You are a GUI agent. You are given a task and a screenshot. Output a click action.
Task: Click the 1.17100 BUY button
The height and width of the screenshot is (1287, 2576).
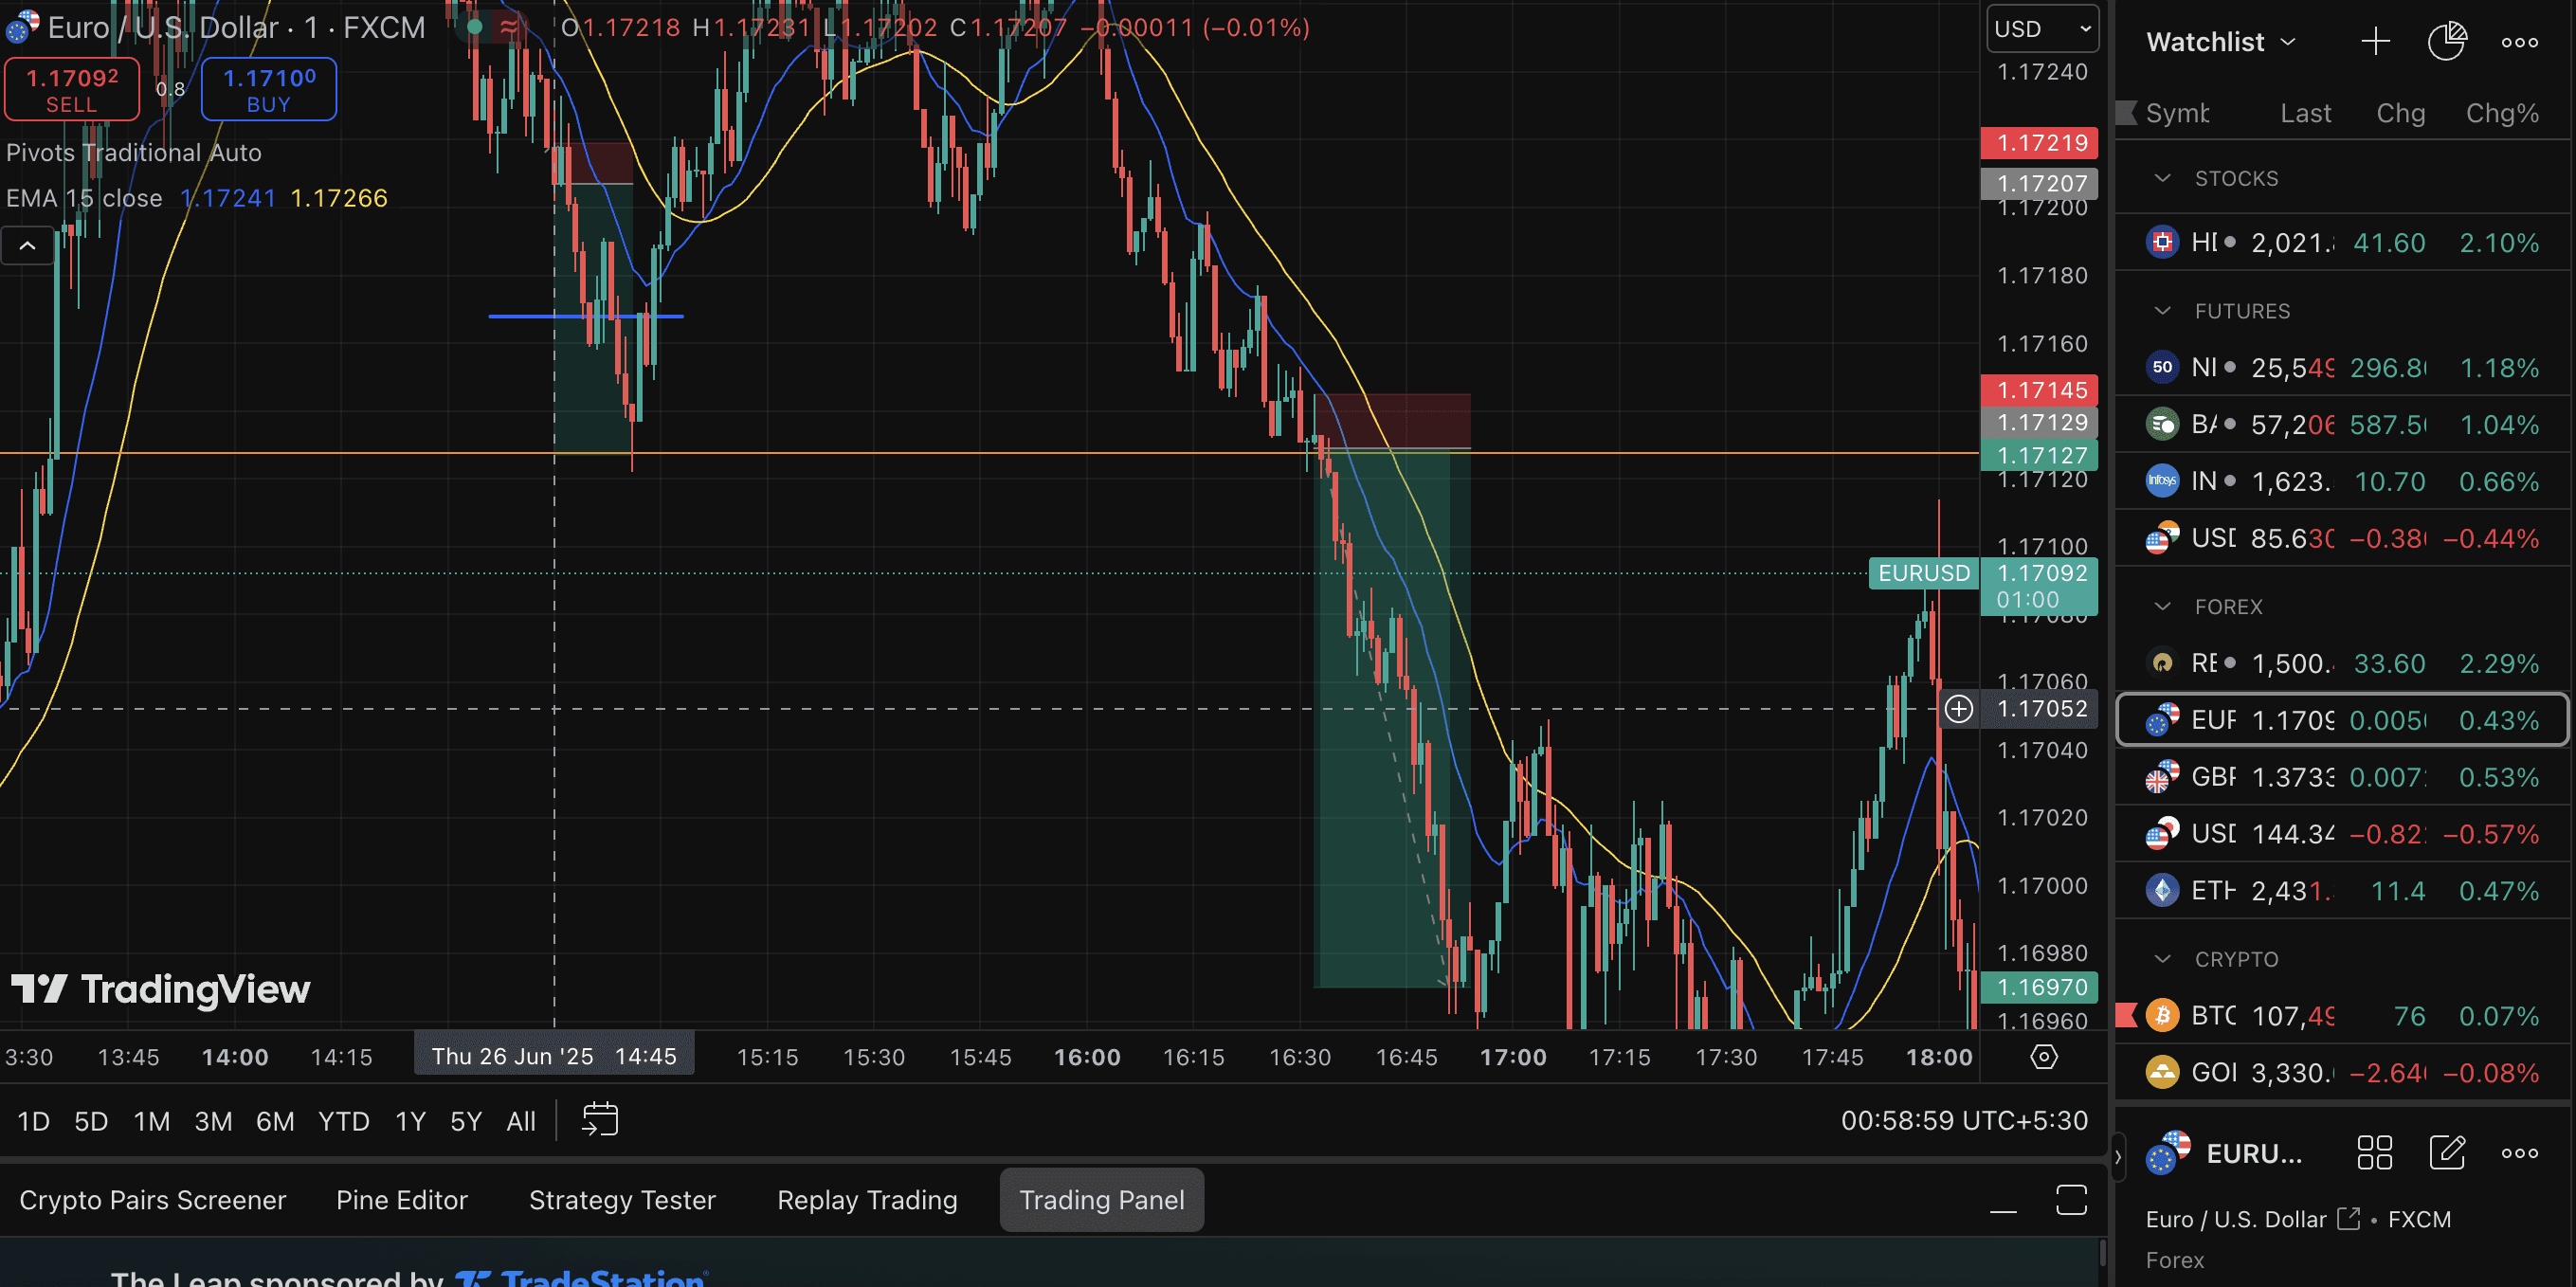coord(269,90)
